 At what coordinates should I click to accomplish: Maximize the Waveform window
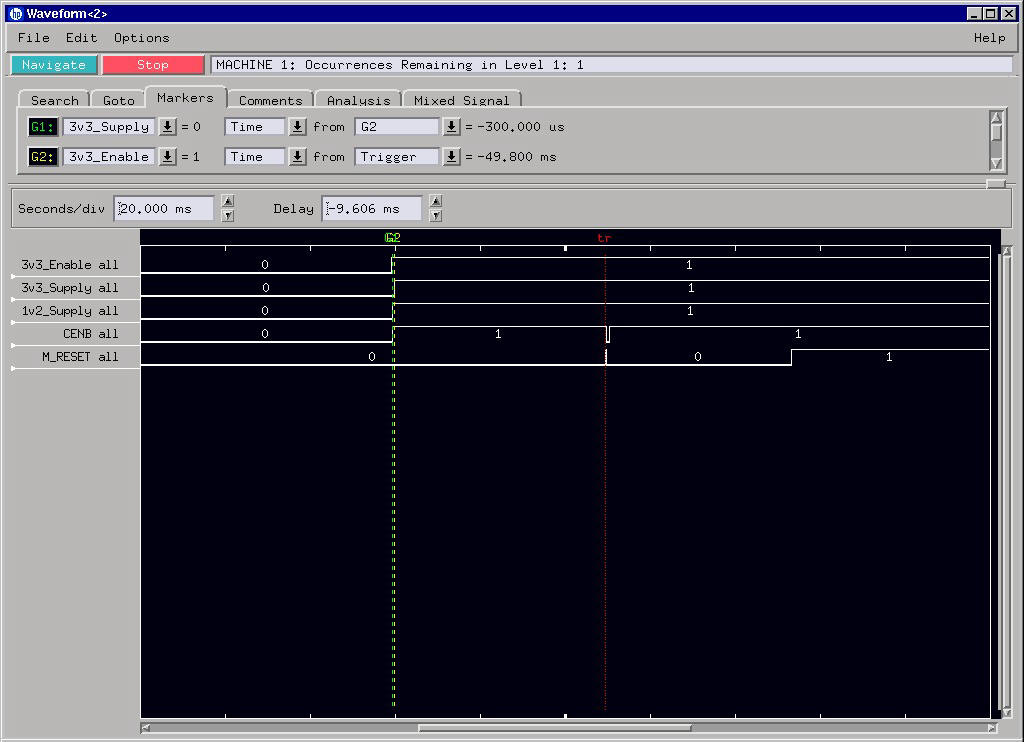coord(991,13)
